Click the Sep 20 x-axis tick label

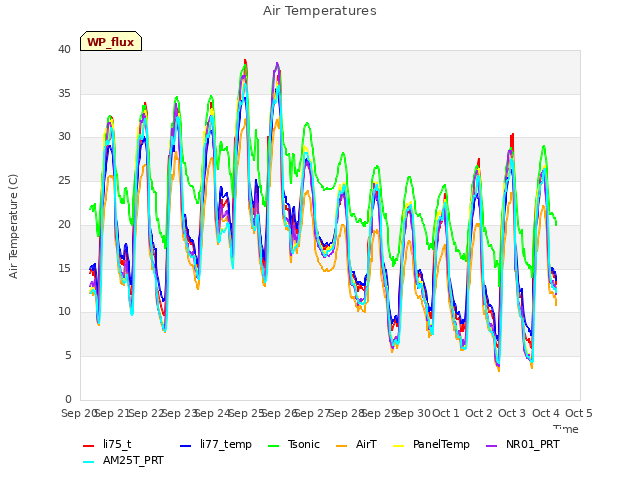80,413
